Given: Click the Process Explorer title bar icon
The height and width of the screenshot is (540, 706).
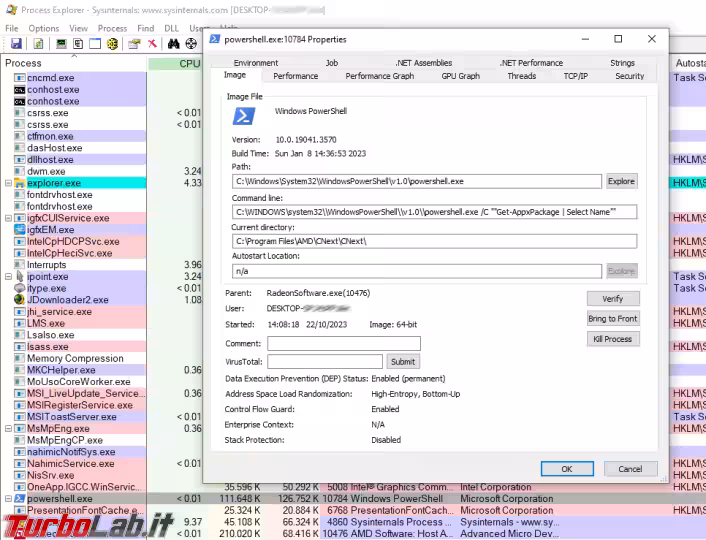Looking at the screenshot, I should click(x=11, y=9).
